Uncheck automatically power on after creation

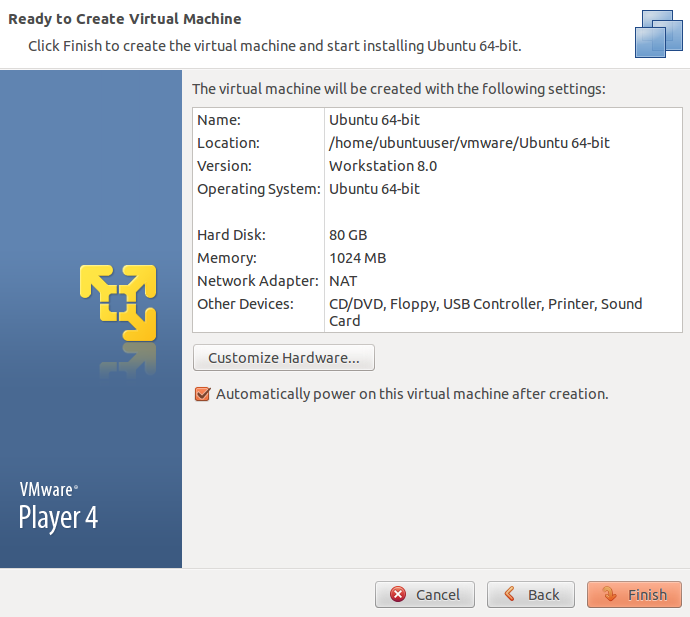(x=202, y=394)
